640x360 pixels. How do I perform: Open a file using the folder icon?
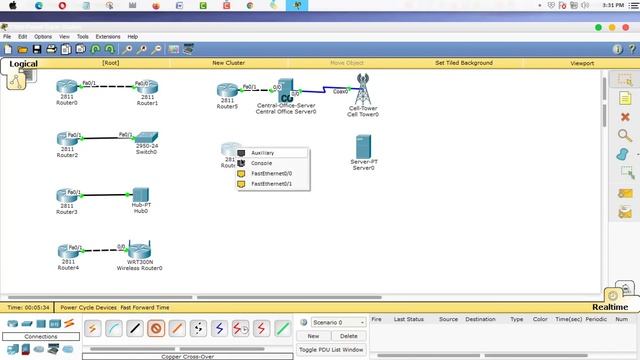pos(22,49)
